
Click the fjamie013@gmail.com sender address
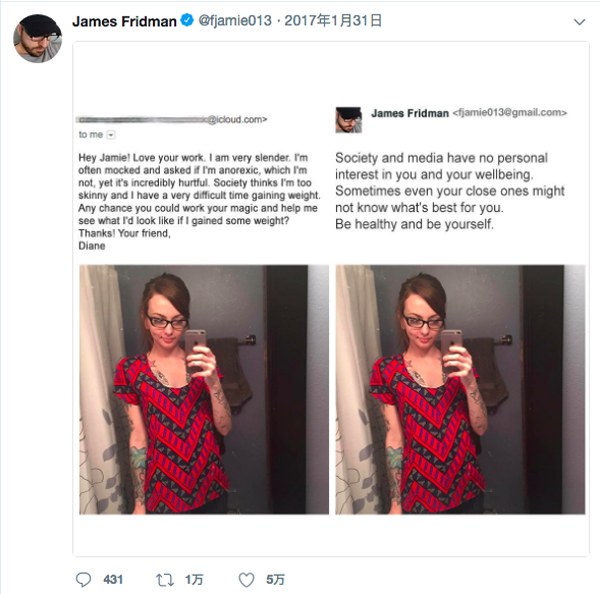coord(510,113)
